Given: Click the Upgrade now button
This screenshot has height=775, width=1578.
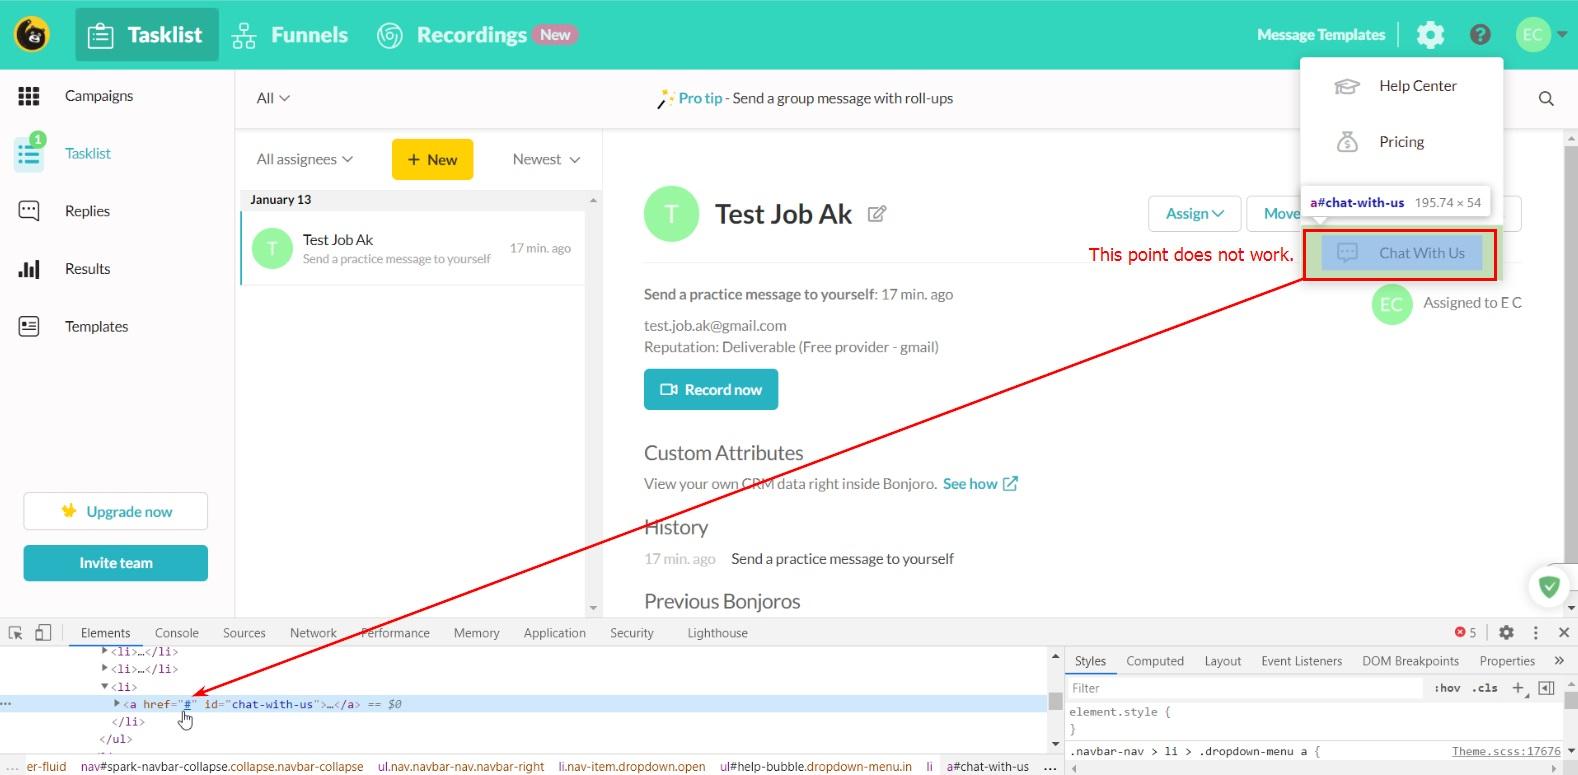Looking at the screenshot, I should pos(116,511).
